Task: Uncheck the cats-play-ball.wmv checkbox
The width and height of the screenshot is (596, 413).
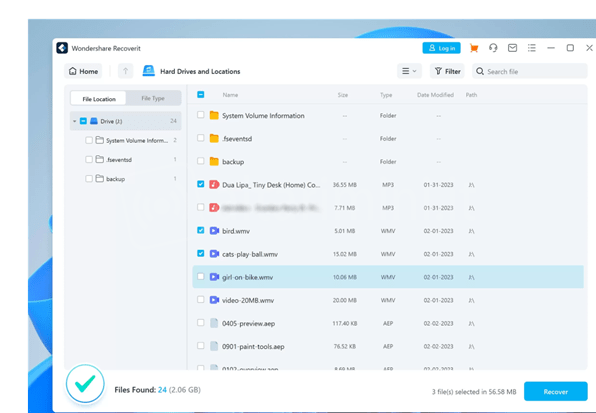Action: [x=201, y=253]
